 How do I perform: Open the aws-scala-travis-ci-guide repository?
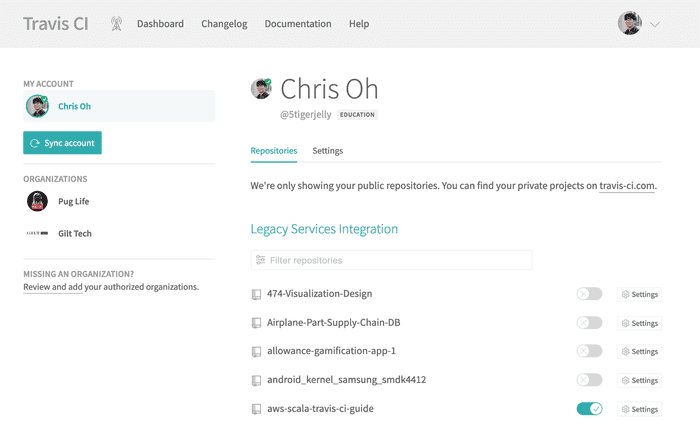click(320, 409)
